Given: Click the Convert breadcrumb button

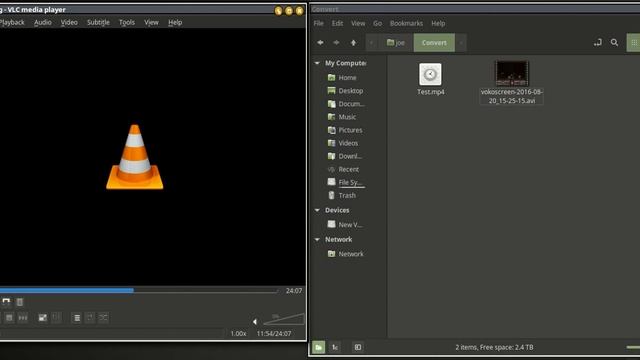Looking at the screenshot, I should point(434,43).
